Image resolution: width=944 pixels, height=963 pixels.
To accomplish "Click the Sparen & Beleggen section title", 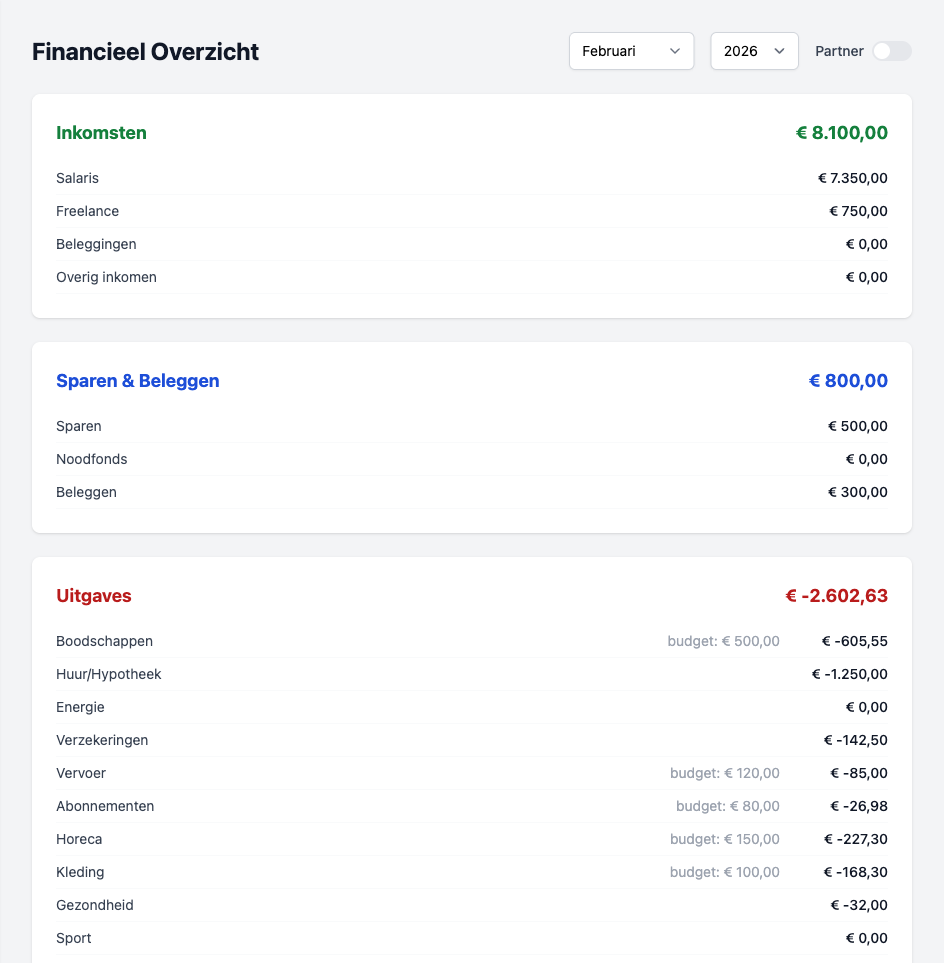I will [138, 381].
